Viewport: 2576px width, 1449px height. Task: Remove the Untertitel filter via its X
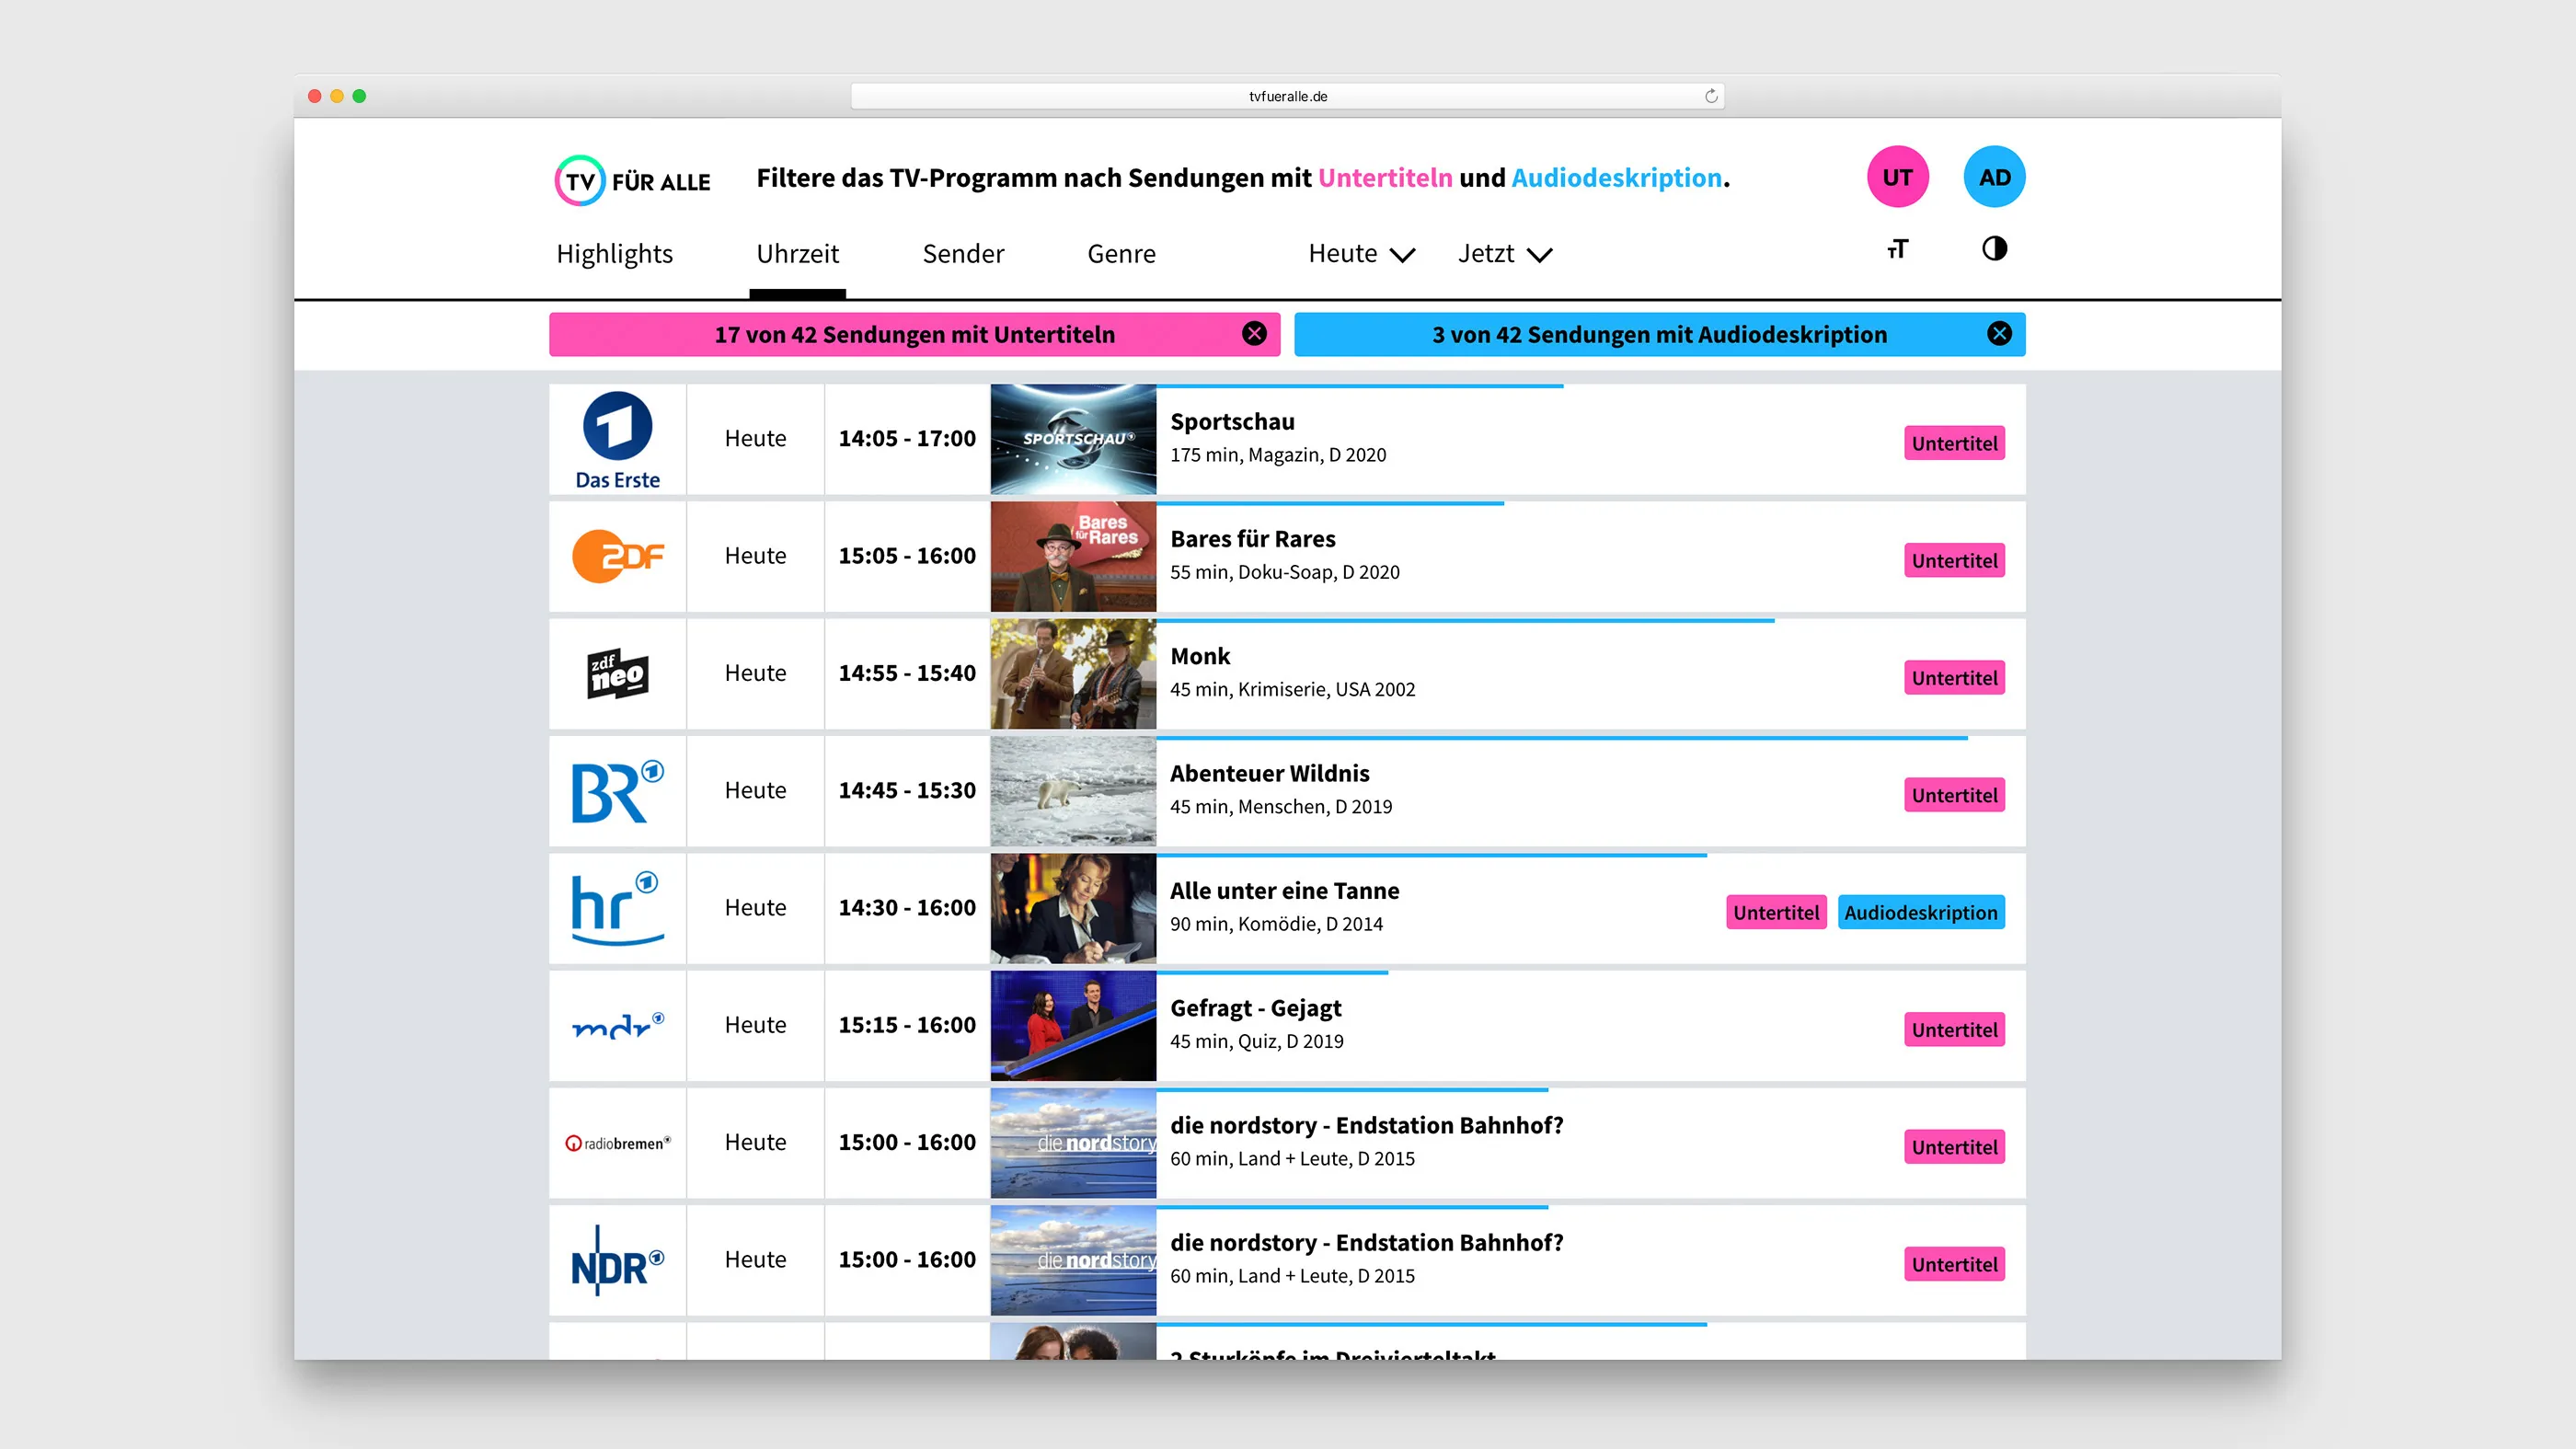coord(1254,334)
